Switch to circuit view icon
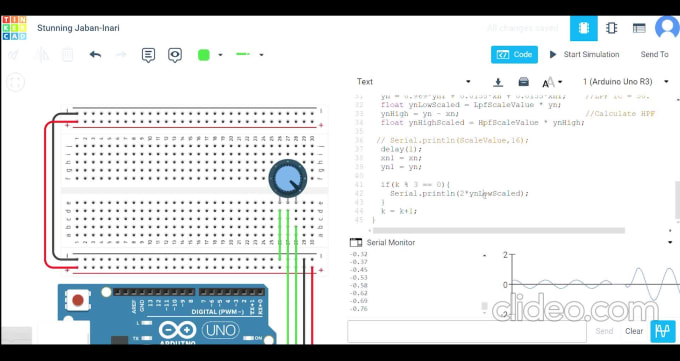The width and height of the screenshot is (680, 361). [x=584, y=28]
